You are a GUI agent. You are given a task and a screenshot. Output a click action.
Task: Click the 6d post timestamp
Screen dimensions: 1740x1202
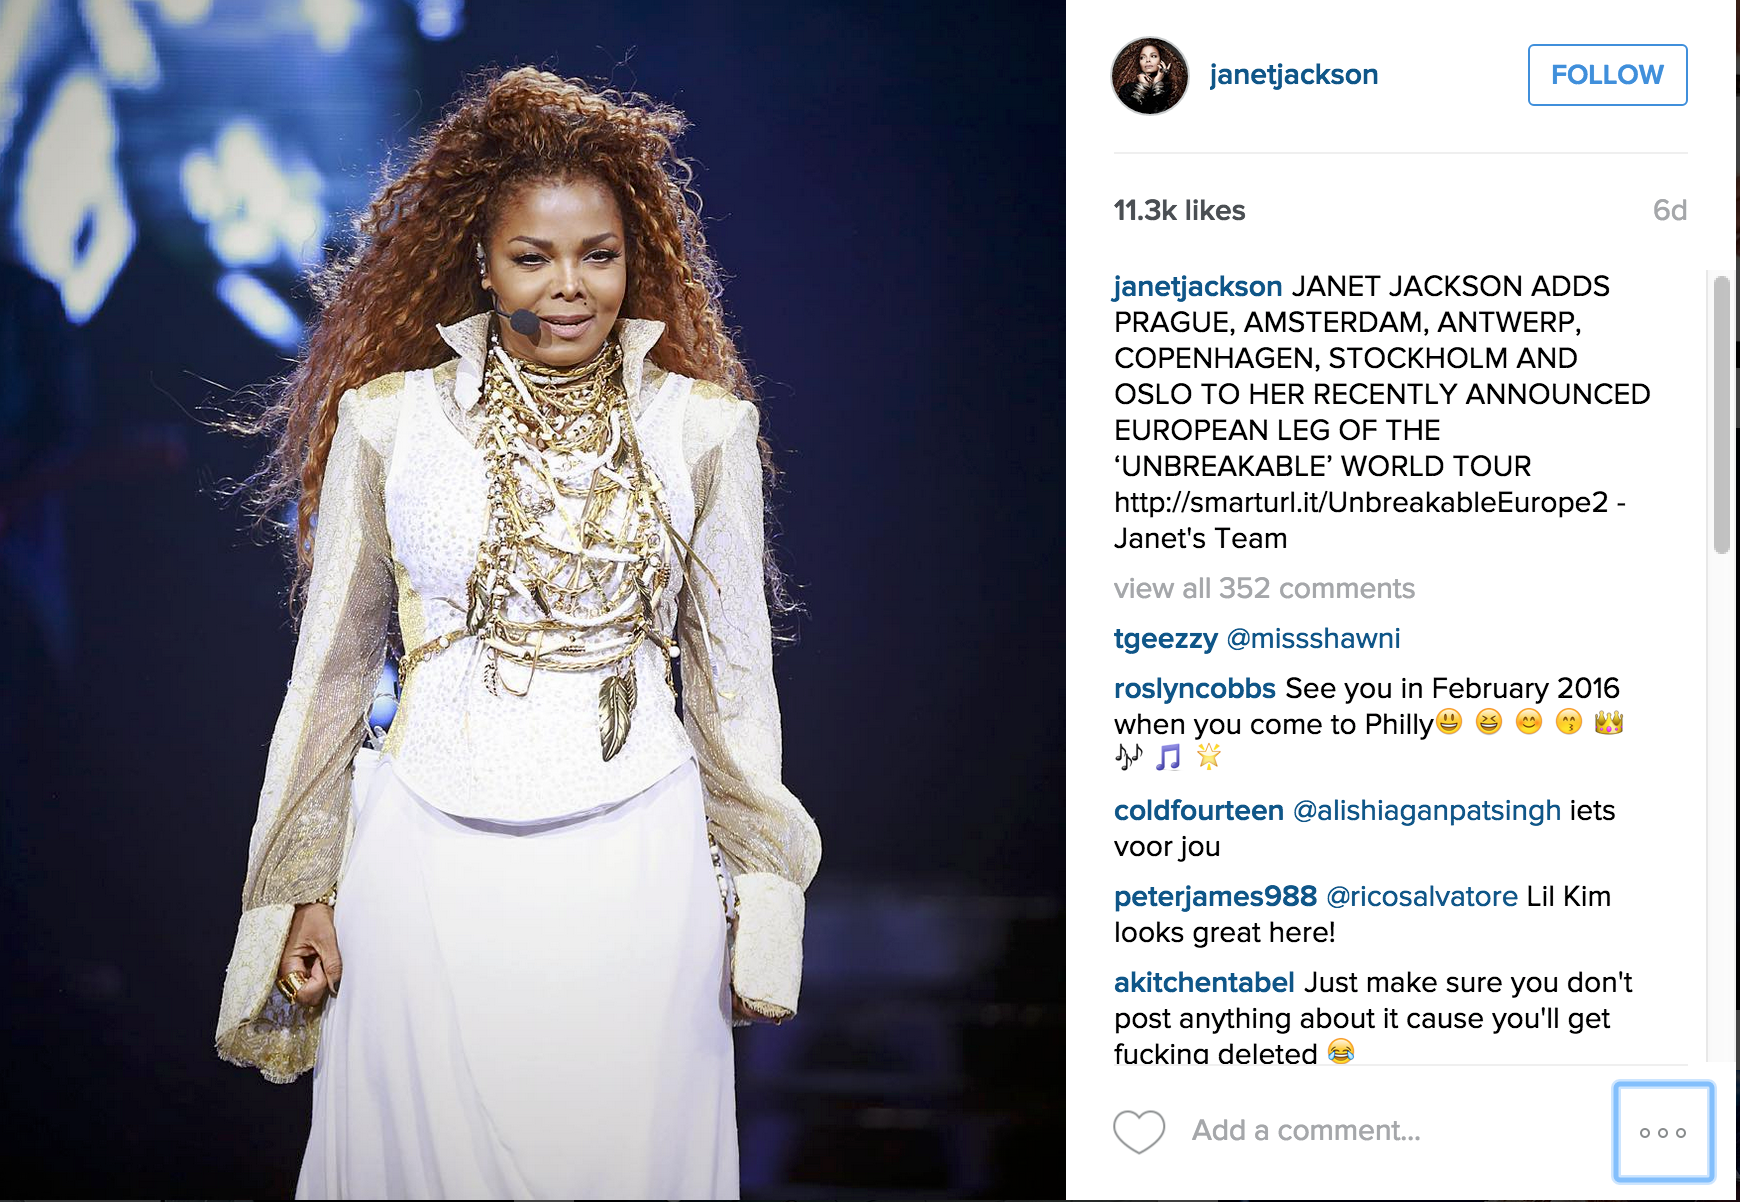coord(1669,210)
